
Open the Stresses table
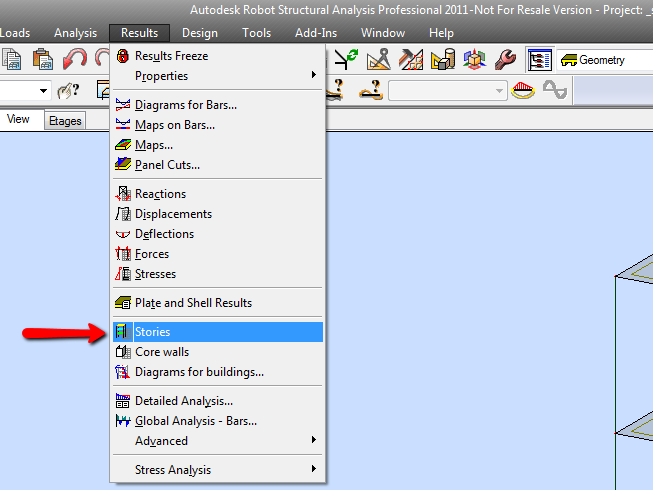tap(217, 274)
